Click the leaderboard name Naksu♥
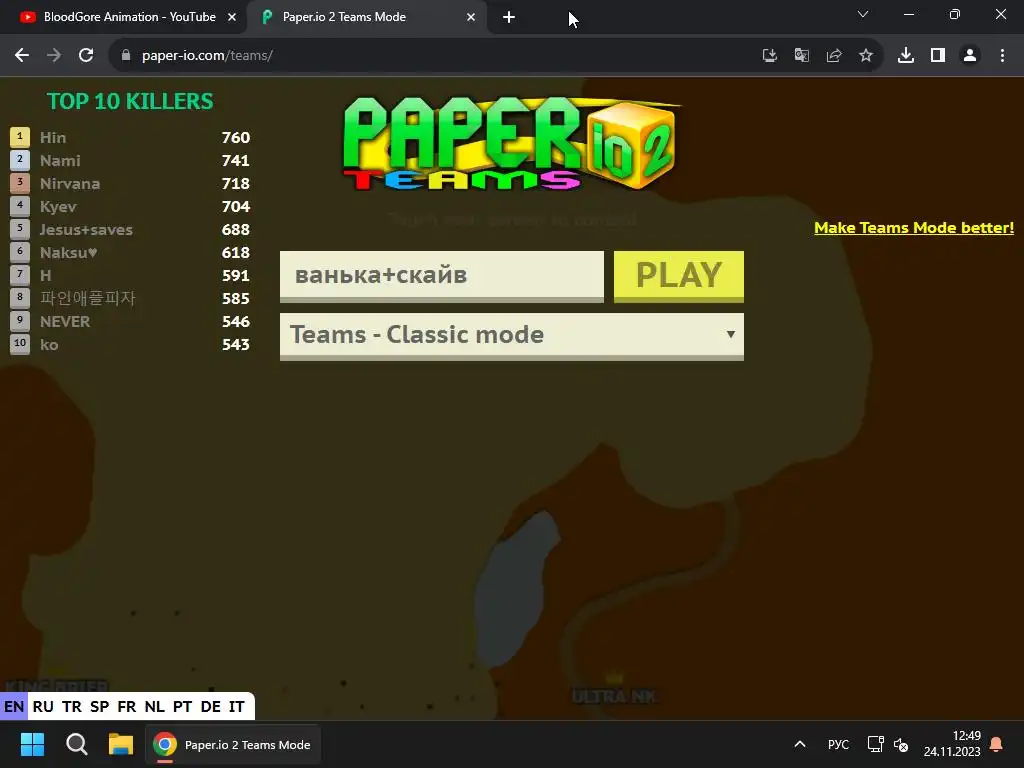The image size is (1024, 768). point(69,253)
